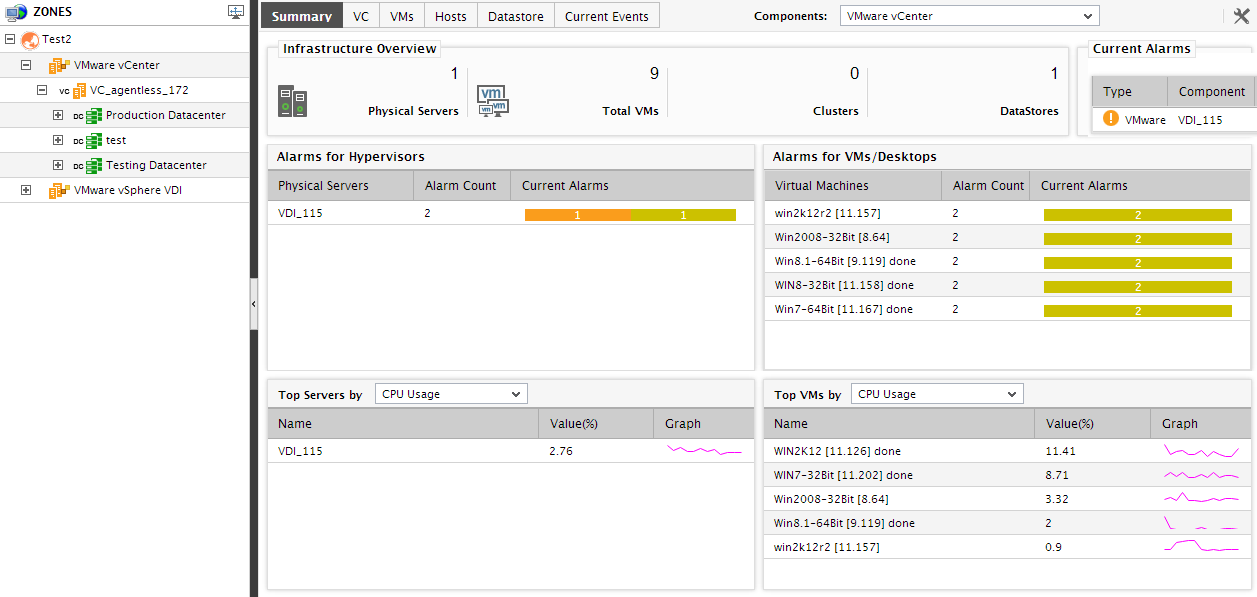Click Win2008-32Bit [8.64] in alarms table
Screen dimensions: 1257x597
pyautogui.click(x=832, y=237)
